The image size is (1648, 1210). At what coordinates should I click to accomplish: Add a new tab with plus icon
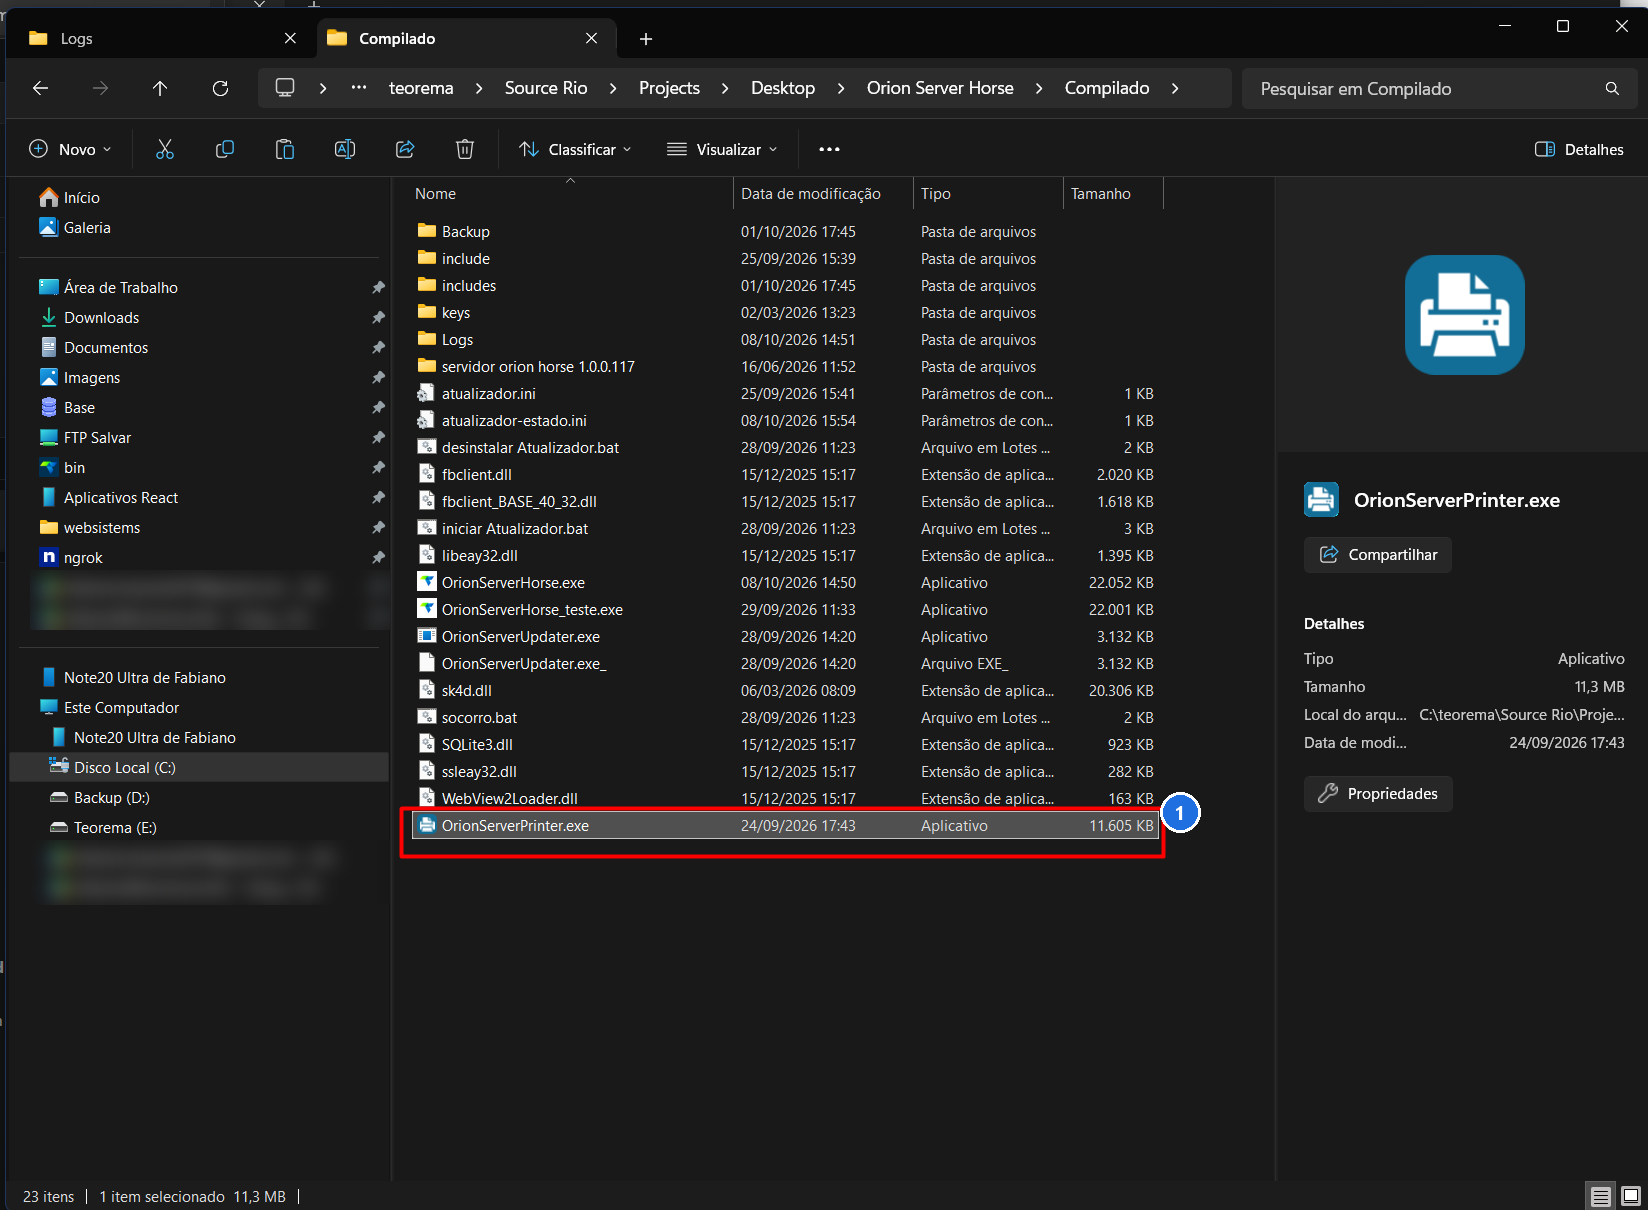pyautogui.click(x=646, y=39)
